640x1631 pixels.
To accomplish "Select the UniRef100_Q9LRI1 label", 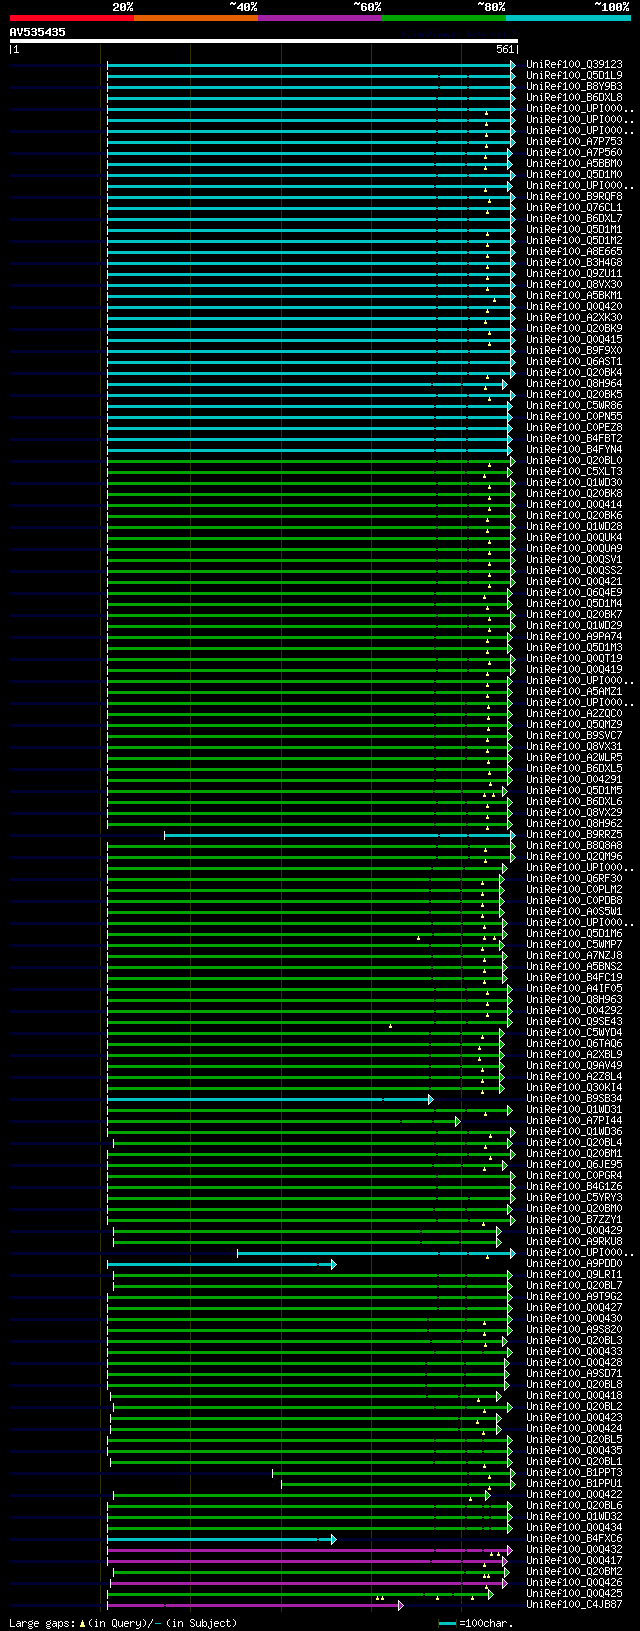I will tap(574, 1275).
